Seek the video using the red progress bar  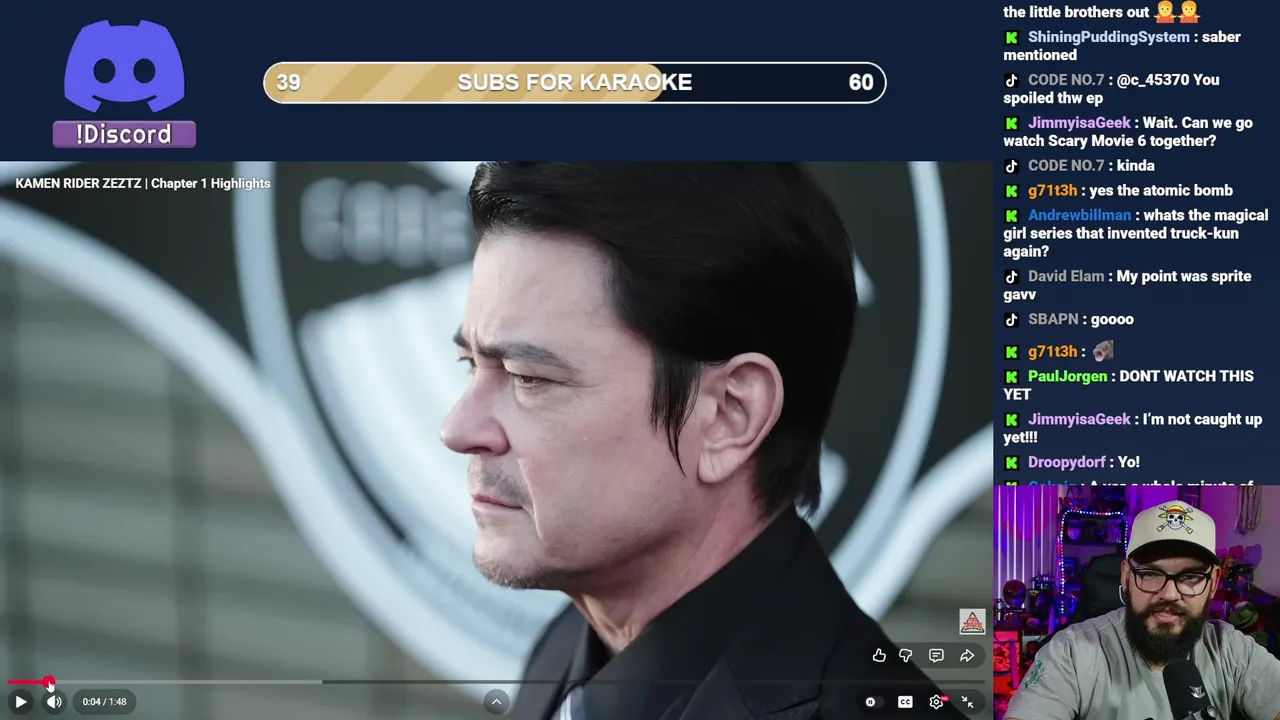click(x=496, y=683)
